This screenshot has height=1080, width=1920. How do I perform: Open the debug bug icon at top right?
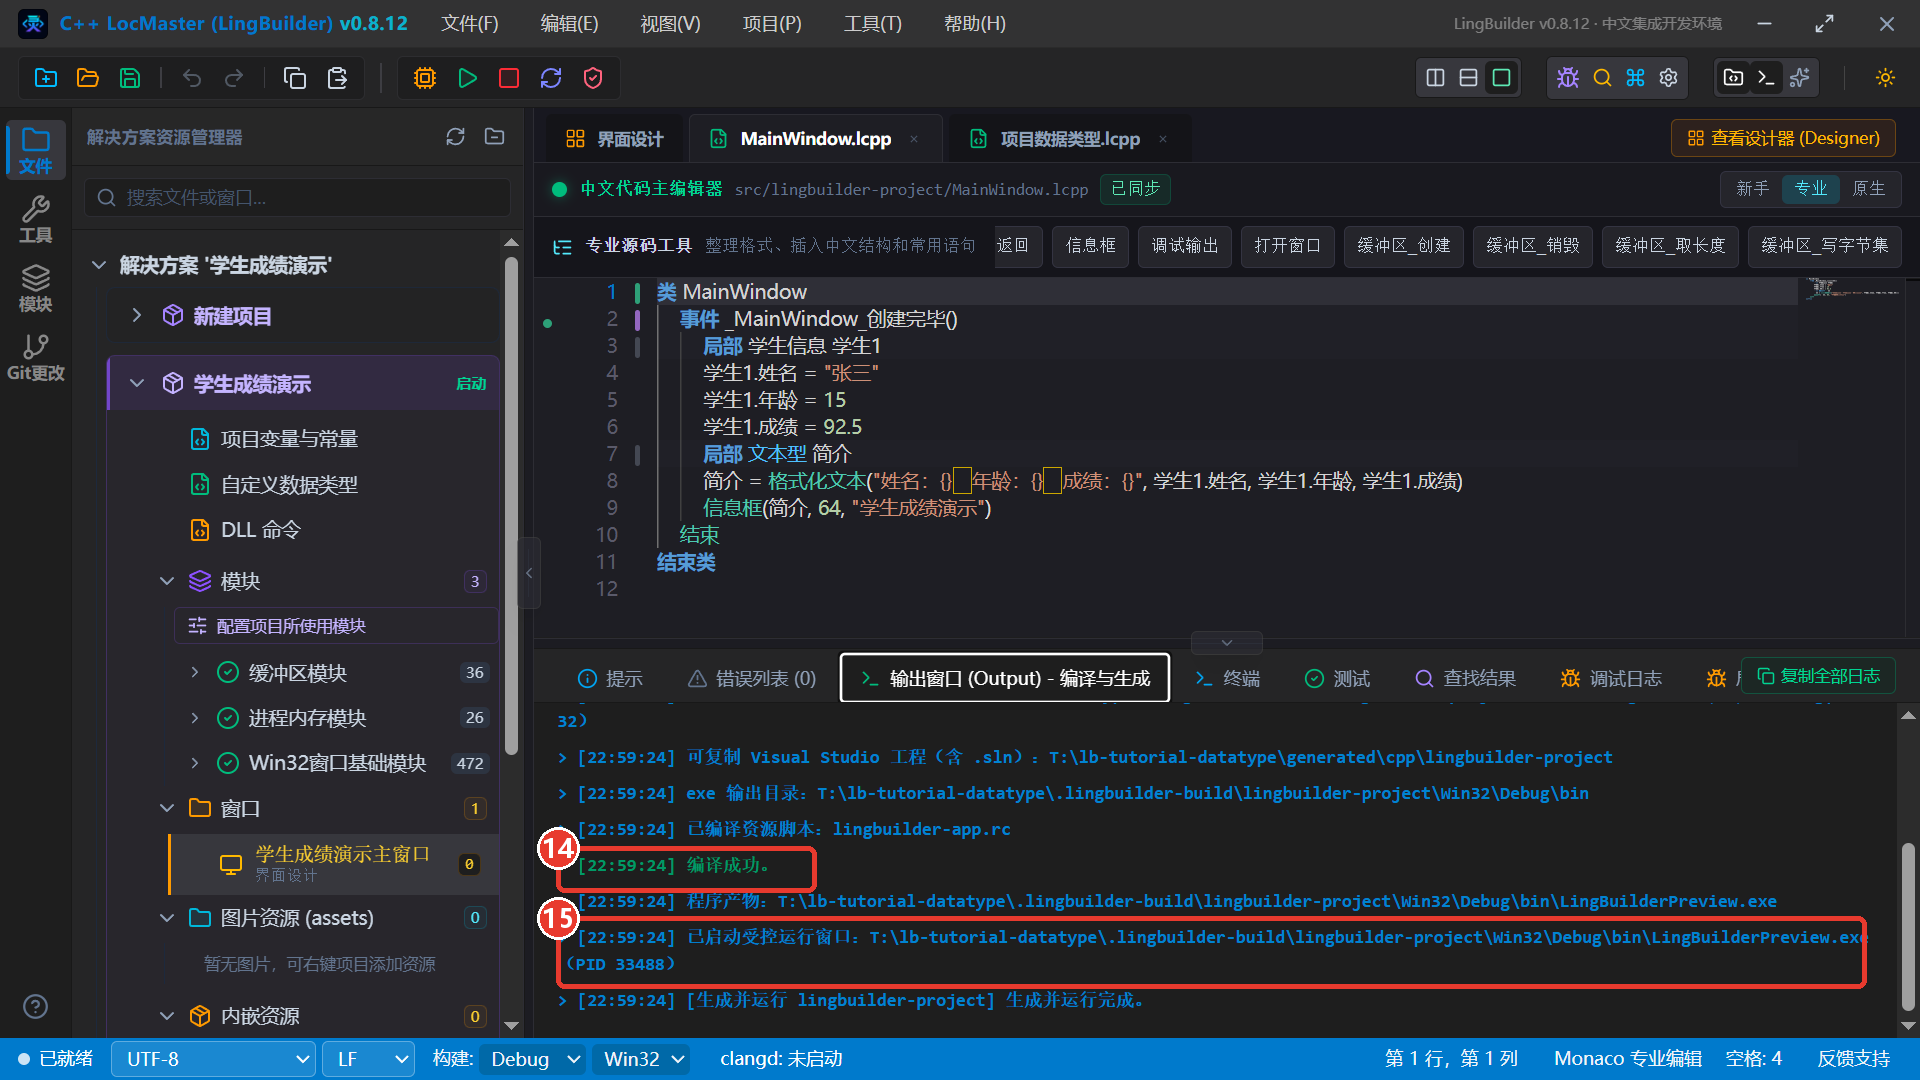(x=1568, y=78)
